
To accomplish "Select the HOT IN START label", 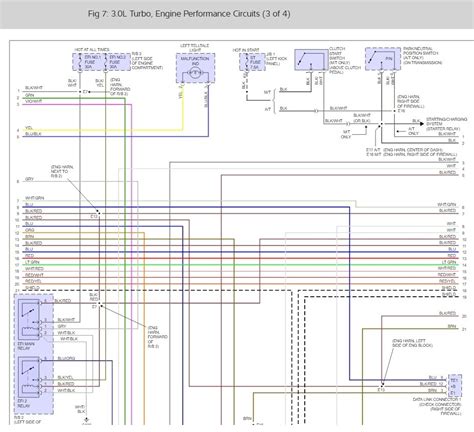I will pyautogui.click(x=246, y=50).
